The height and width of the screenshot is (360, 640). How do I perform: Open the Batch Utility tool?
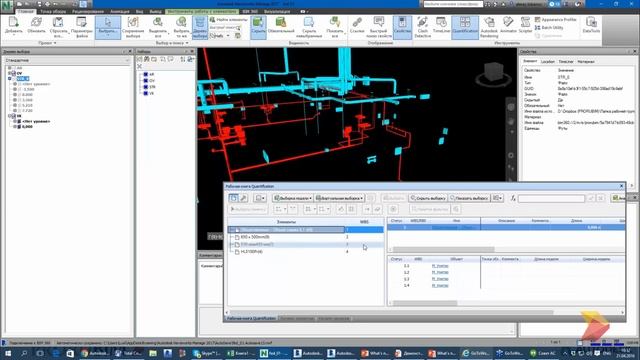549,28
